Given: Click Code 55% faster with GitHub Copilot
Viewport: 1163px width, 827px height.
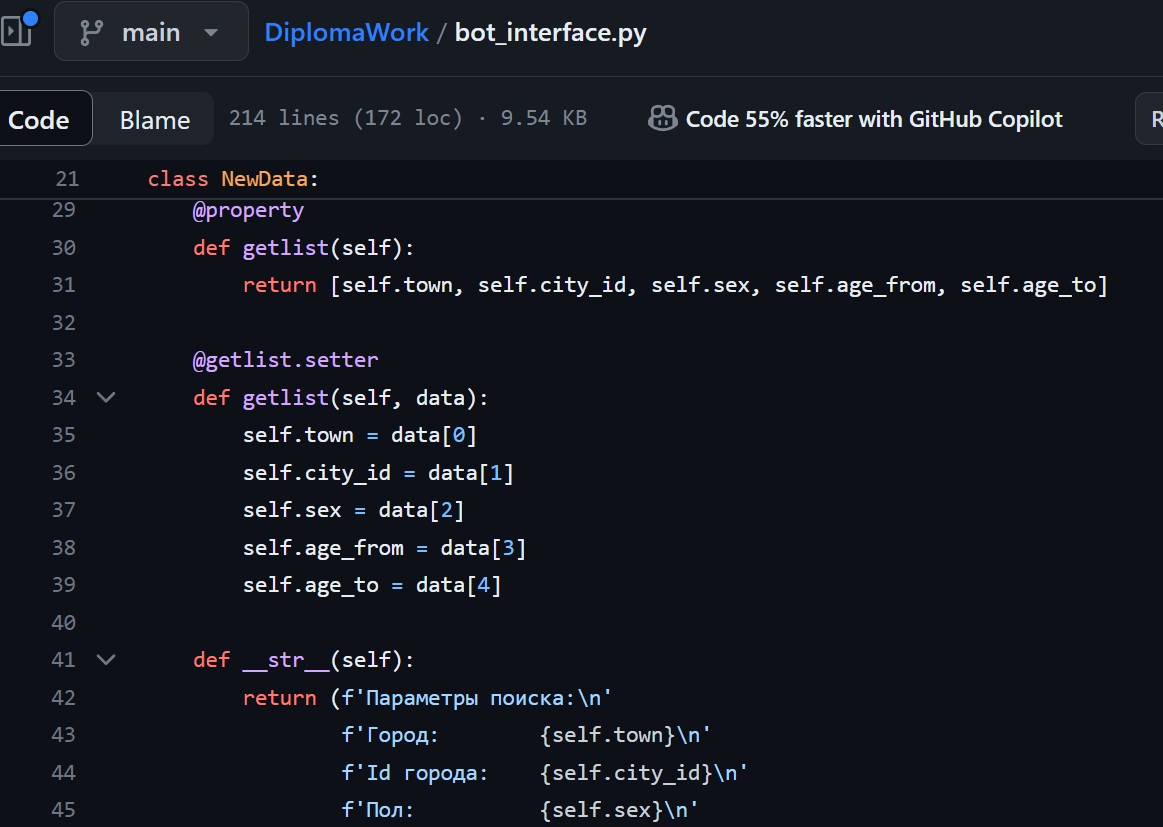Looking at the screenshot, I should [x=873, y=119].
